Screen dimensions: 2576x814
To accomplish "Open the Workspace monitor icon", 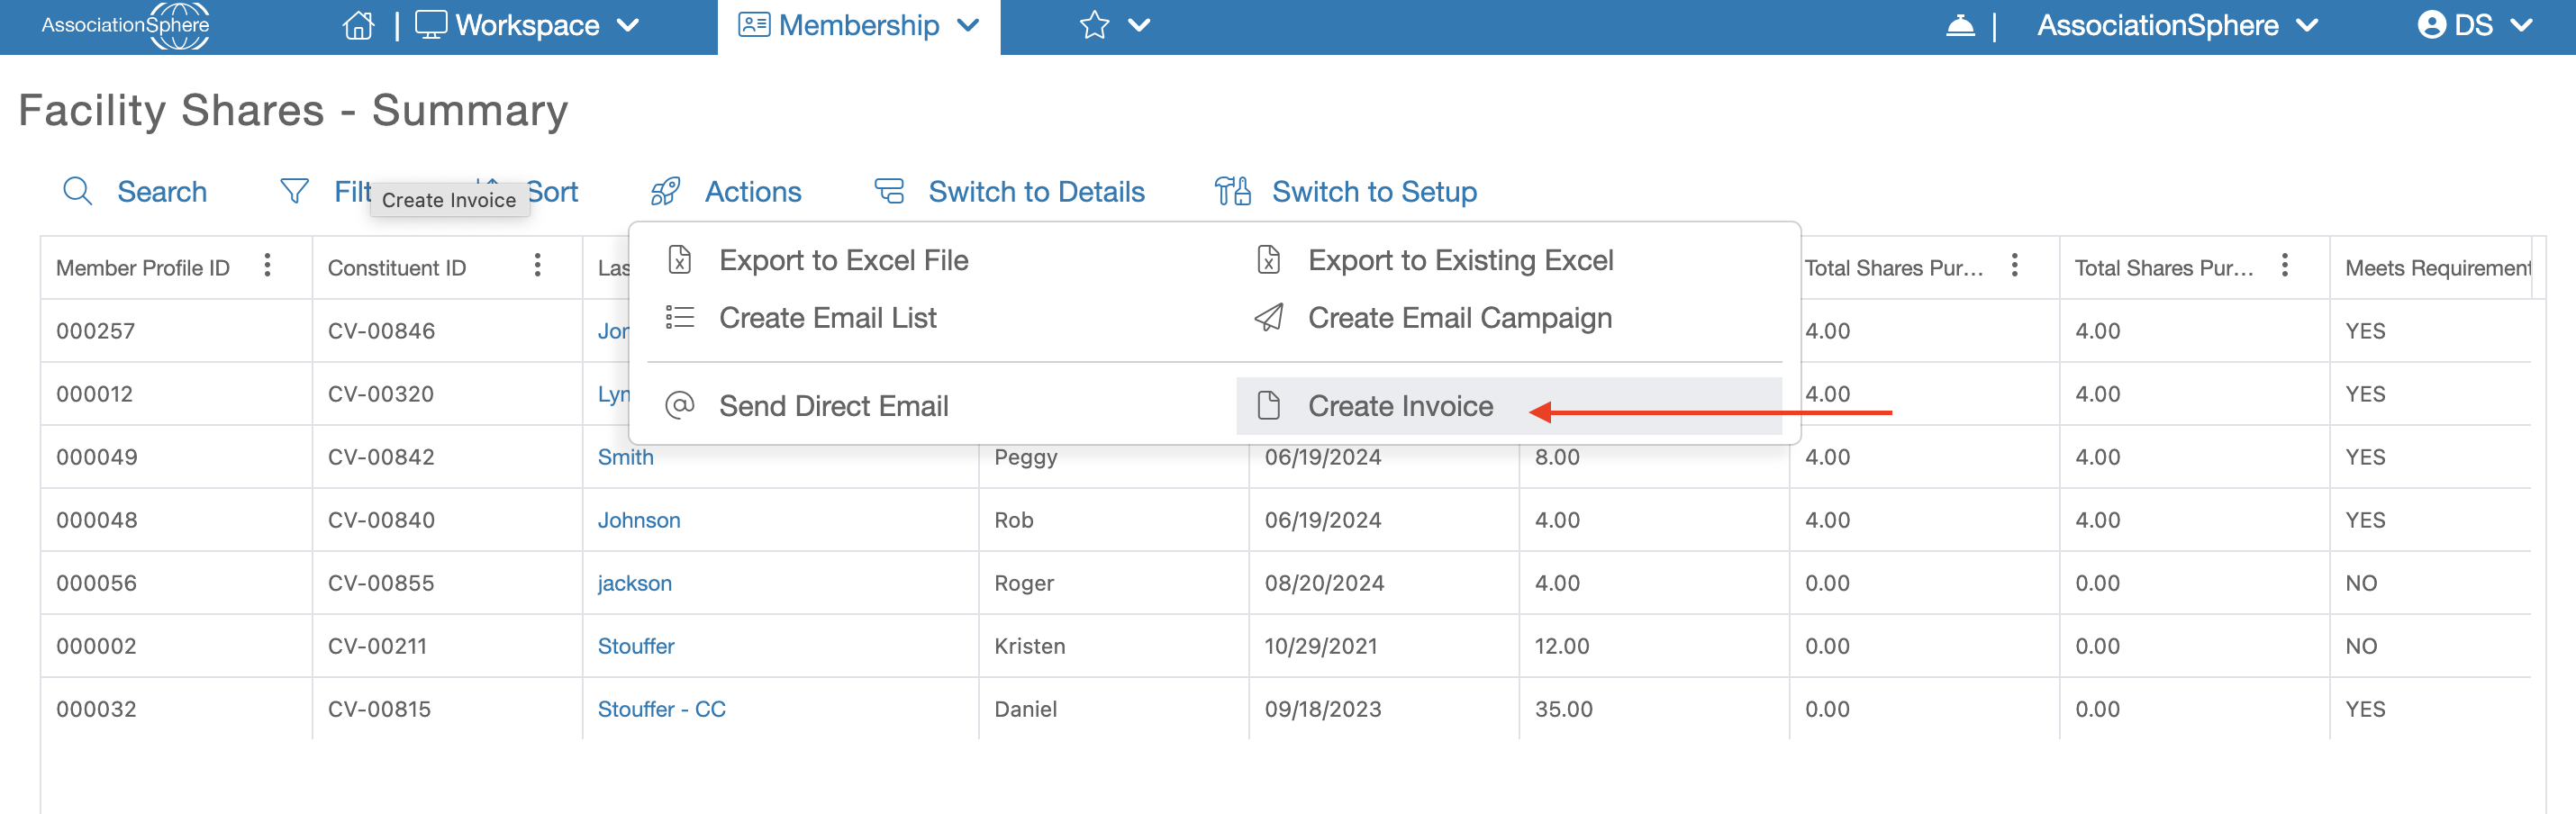I will [430, 25].
